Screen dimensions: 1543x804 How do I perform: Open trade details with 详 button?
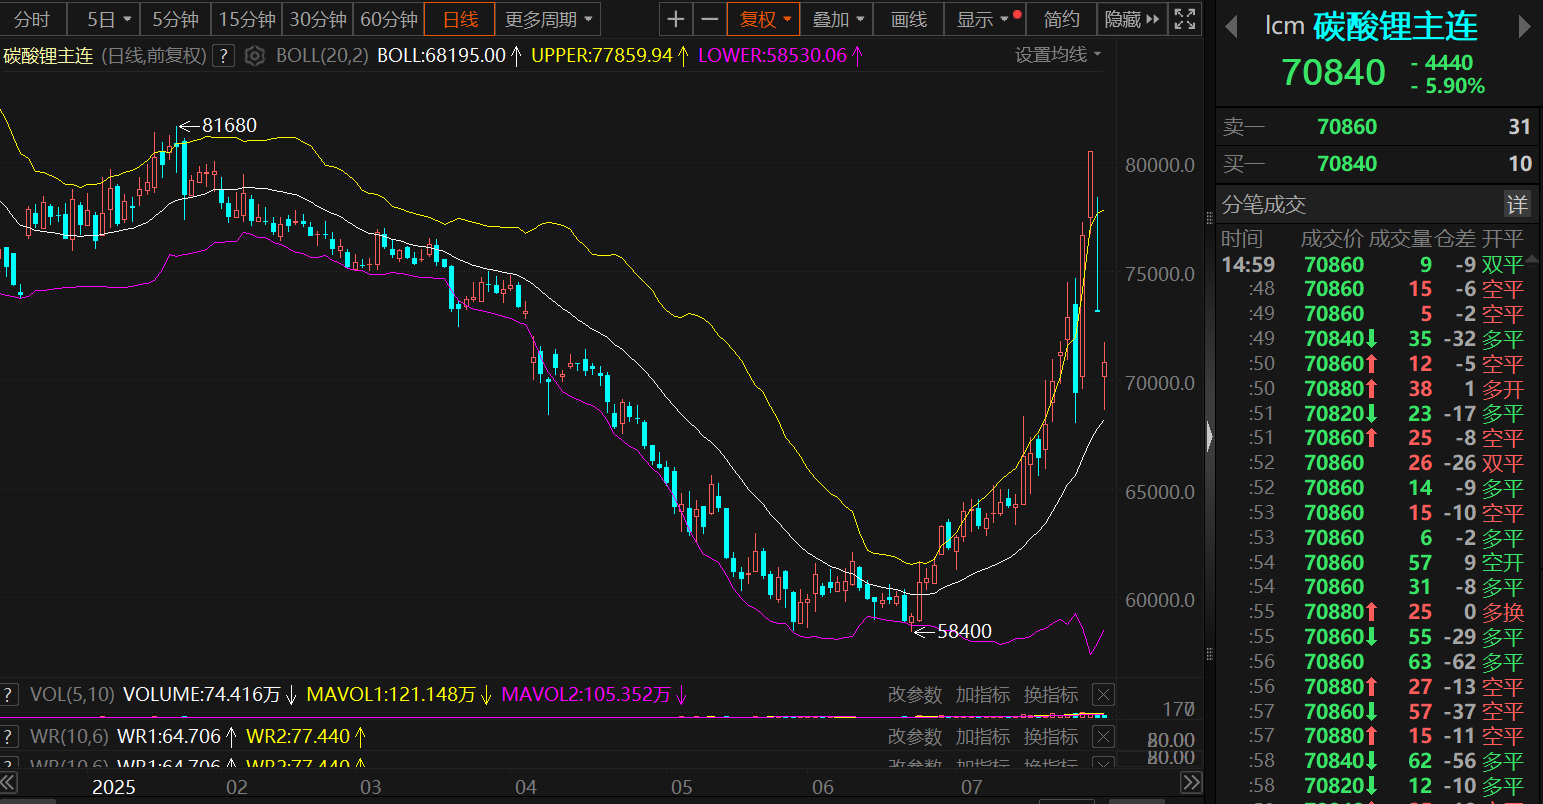[1517, 205]
